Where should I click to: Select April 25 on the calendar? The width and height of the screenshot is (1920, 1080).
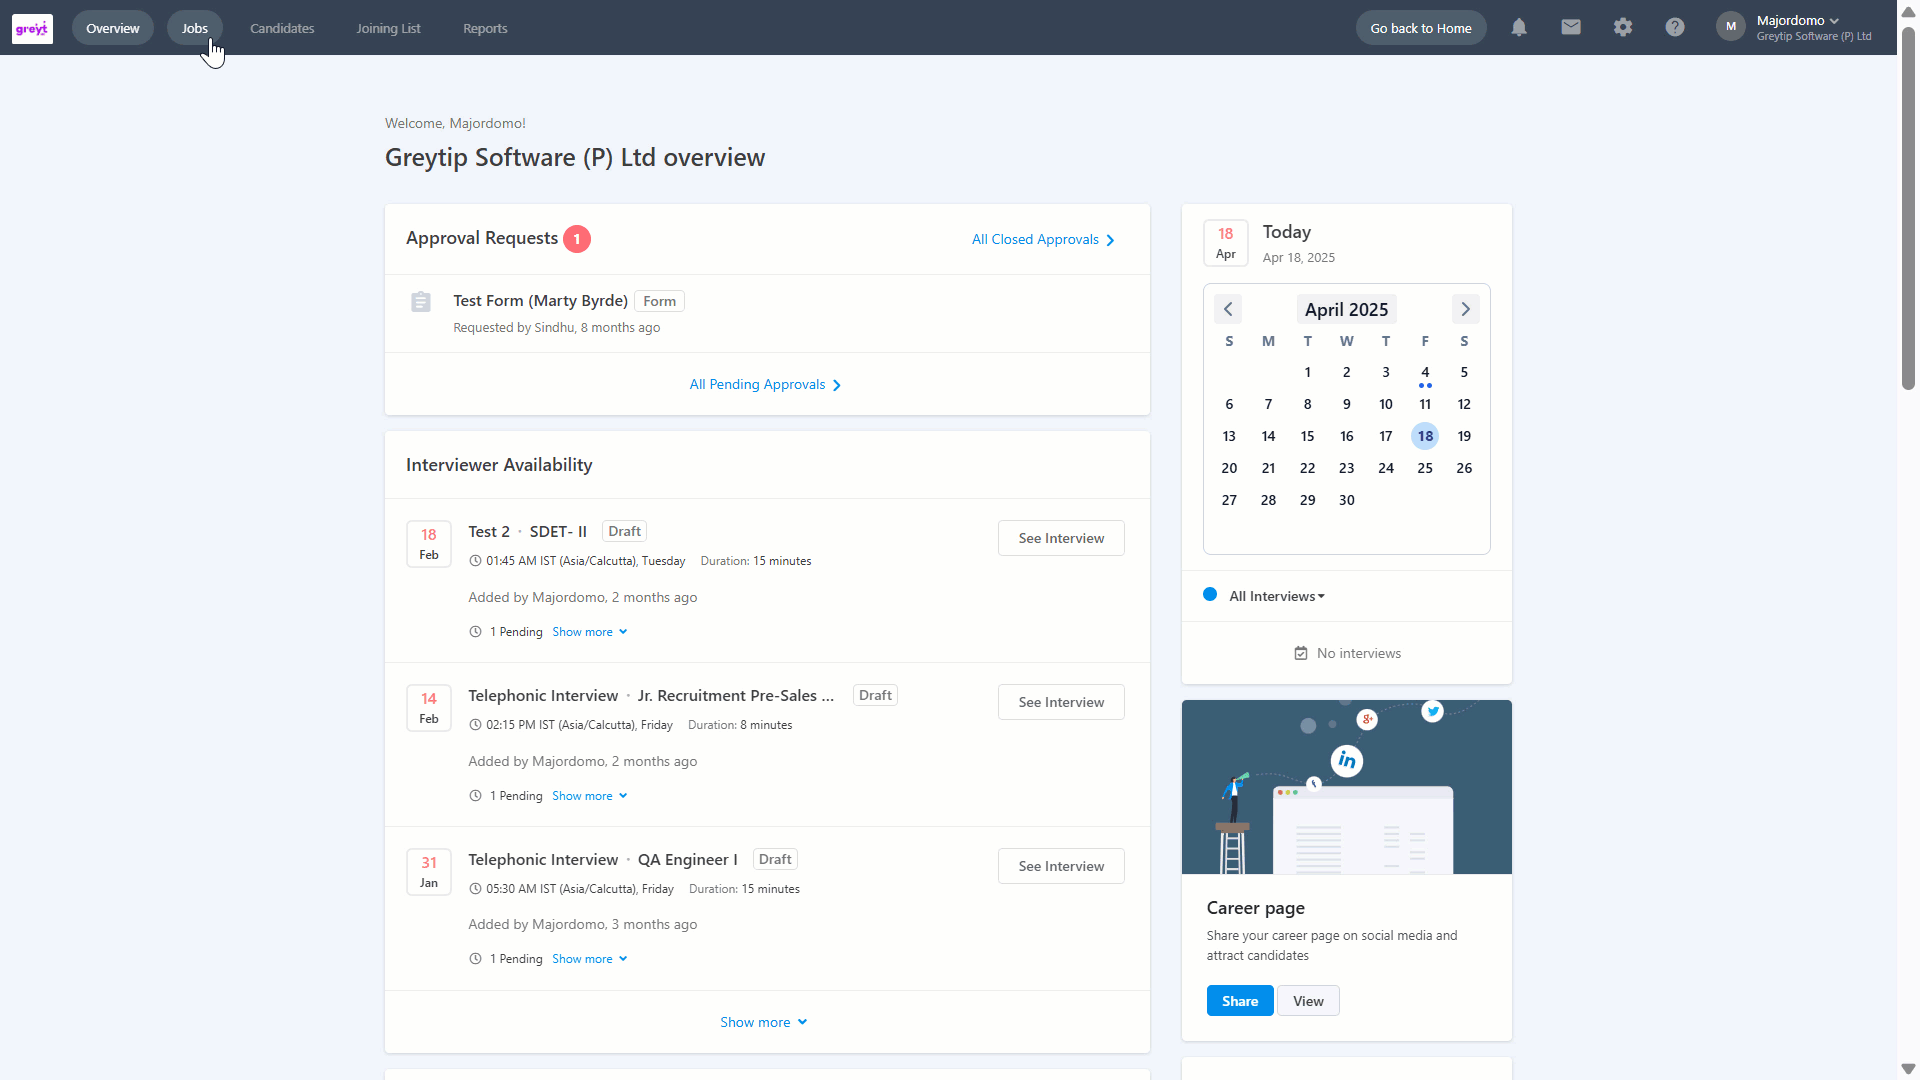point(1425,468)
